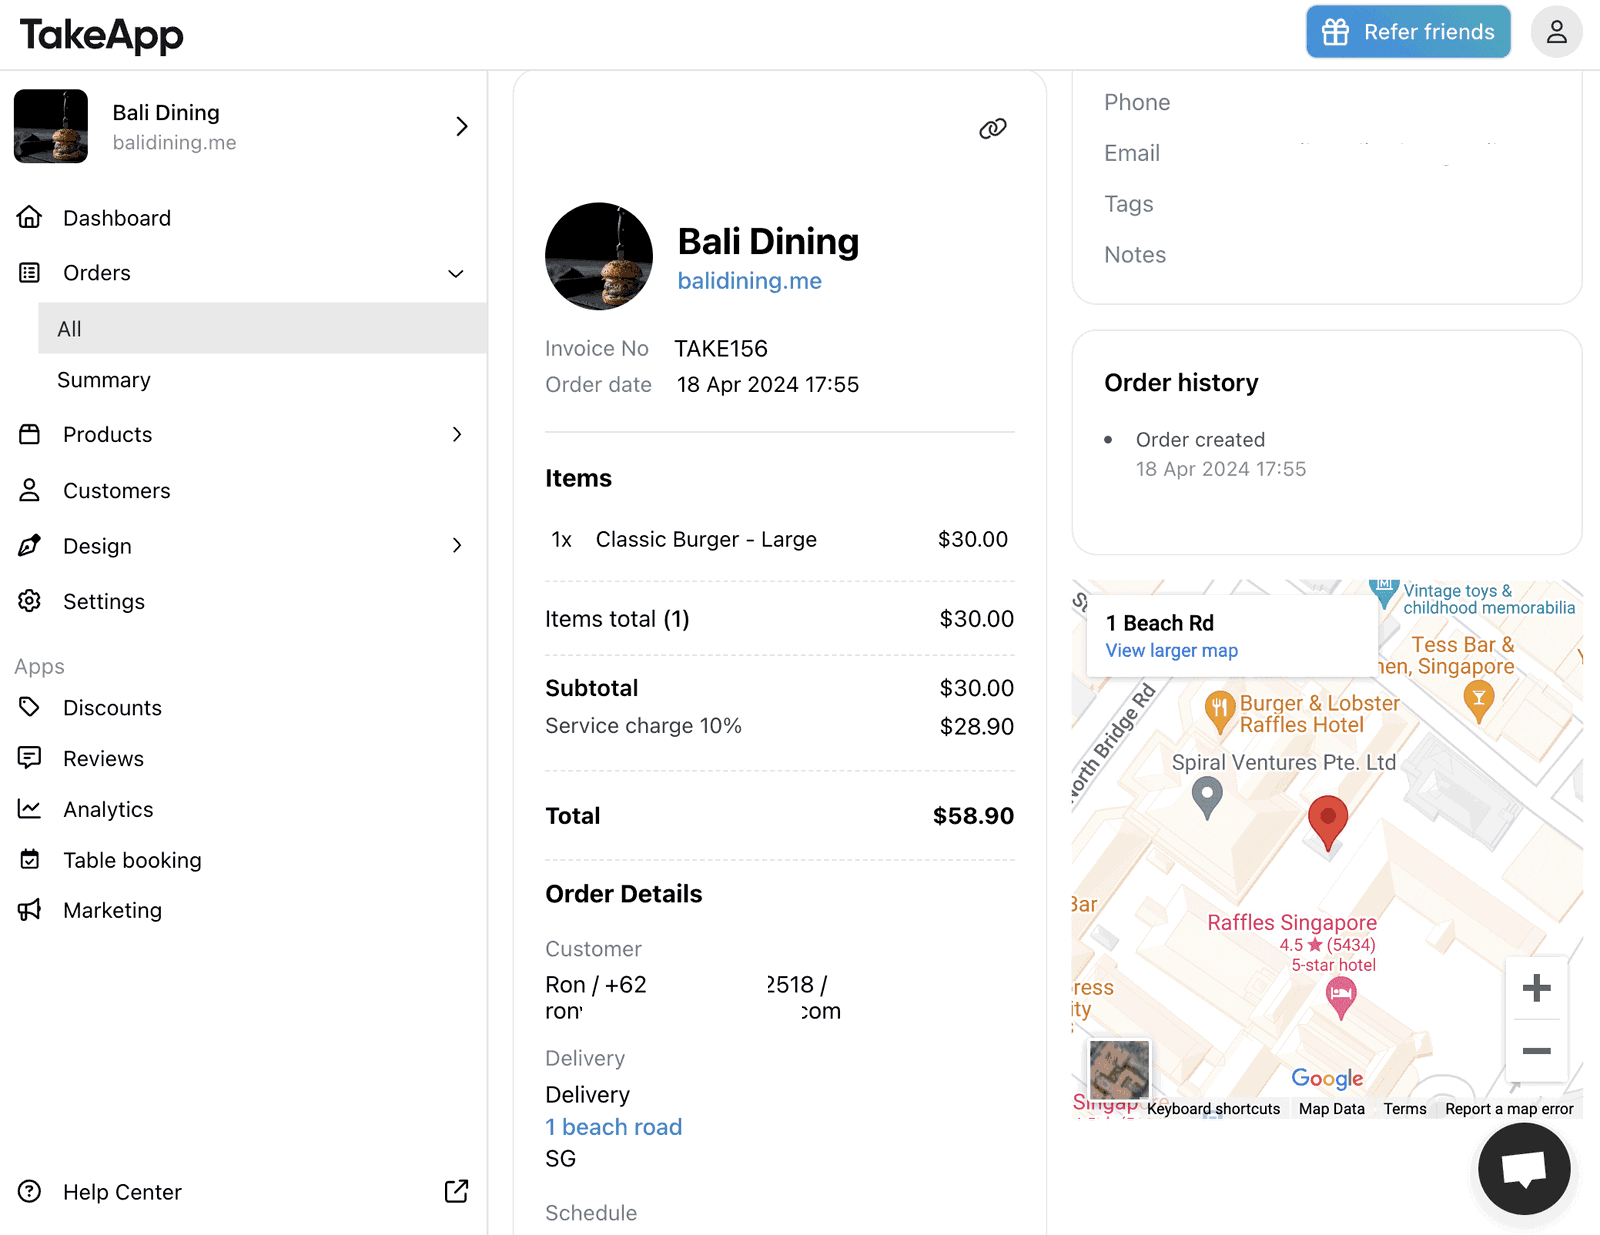The height and width of the screenshot is (1235, 1600).
Task: Click View larger map link
Action: (x=1172, y=651)
